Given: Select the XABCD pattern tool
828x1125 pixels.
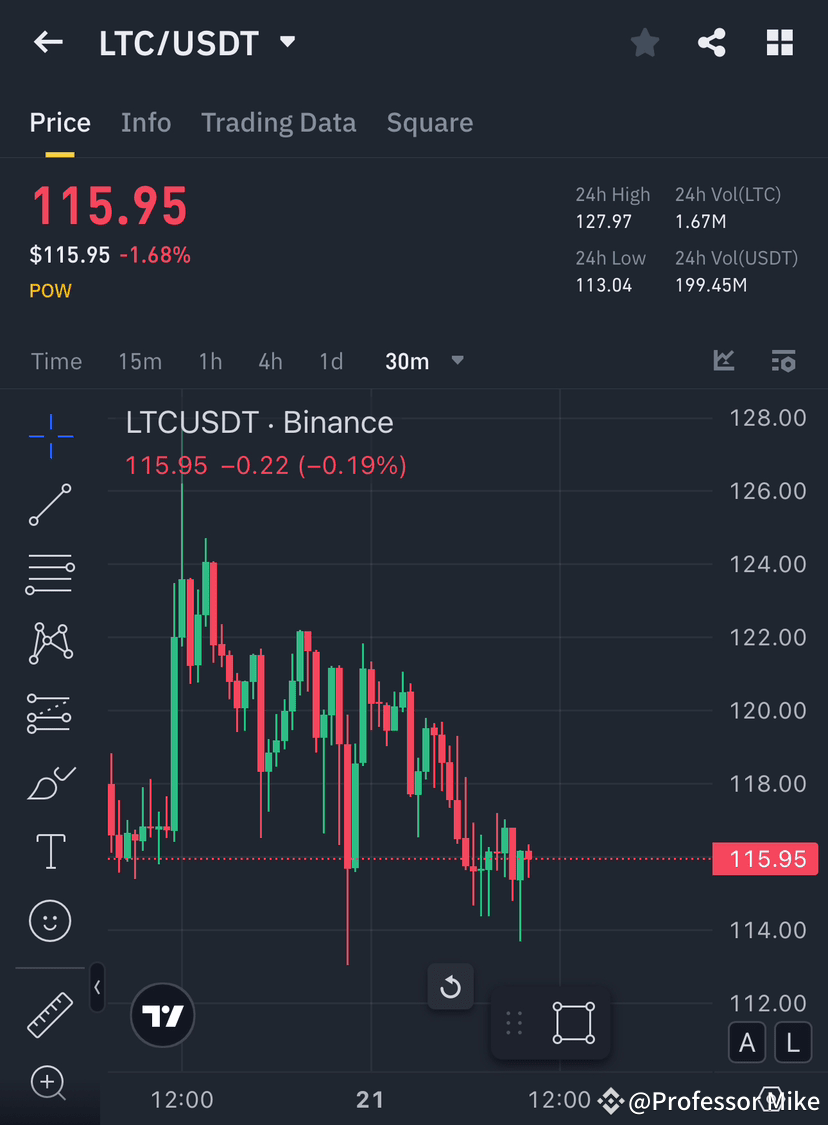Looking at the screenshot, I should [x=50, y=643].
